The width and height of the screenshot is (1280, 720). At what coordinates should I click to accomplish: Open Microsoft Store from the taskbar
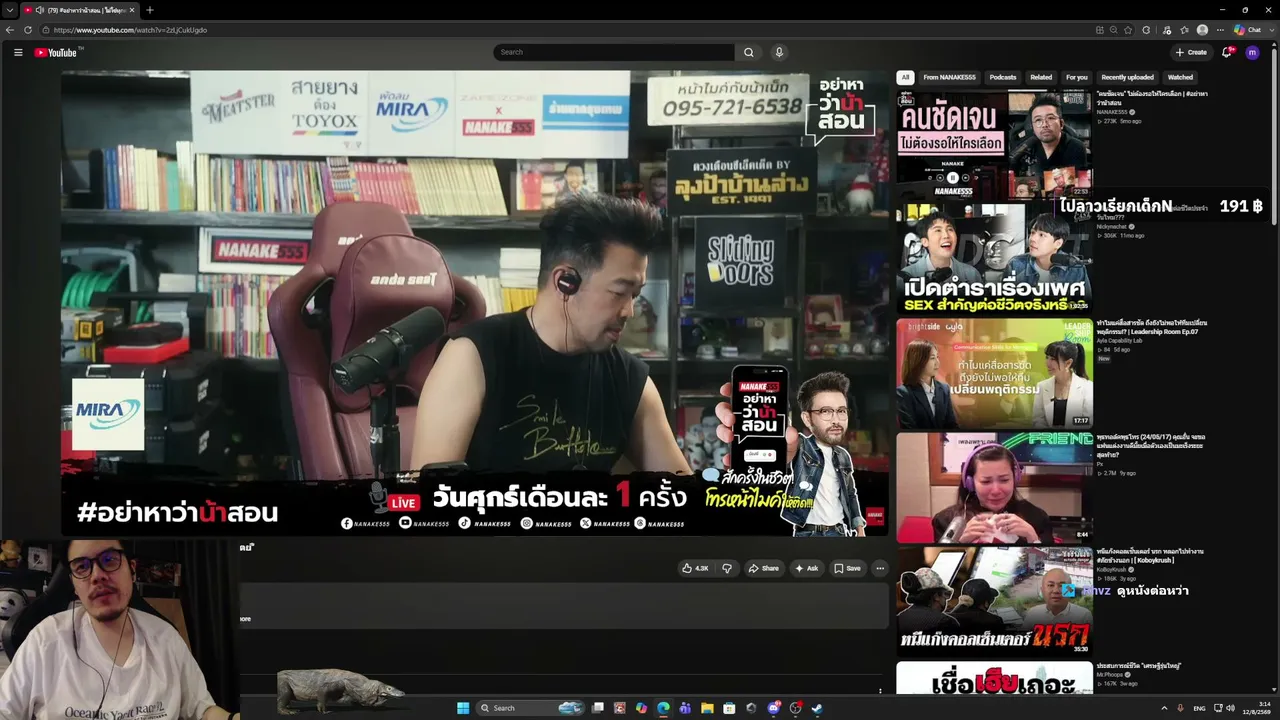(x=729, y=708)
